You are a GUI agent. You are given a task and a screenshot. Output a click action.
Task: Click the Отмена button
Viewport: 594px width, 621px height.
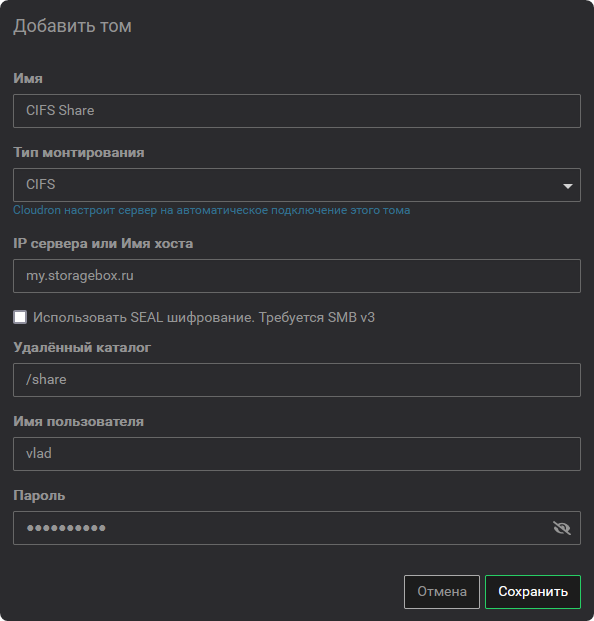[x=442, y=592]
